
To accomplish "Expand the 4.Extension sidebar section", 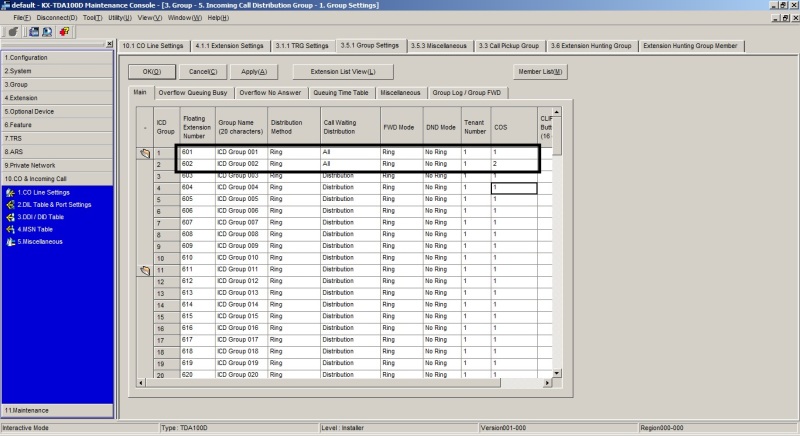I will (57, 98).
